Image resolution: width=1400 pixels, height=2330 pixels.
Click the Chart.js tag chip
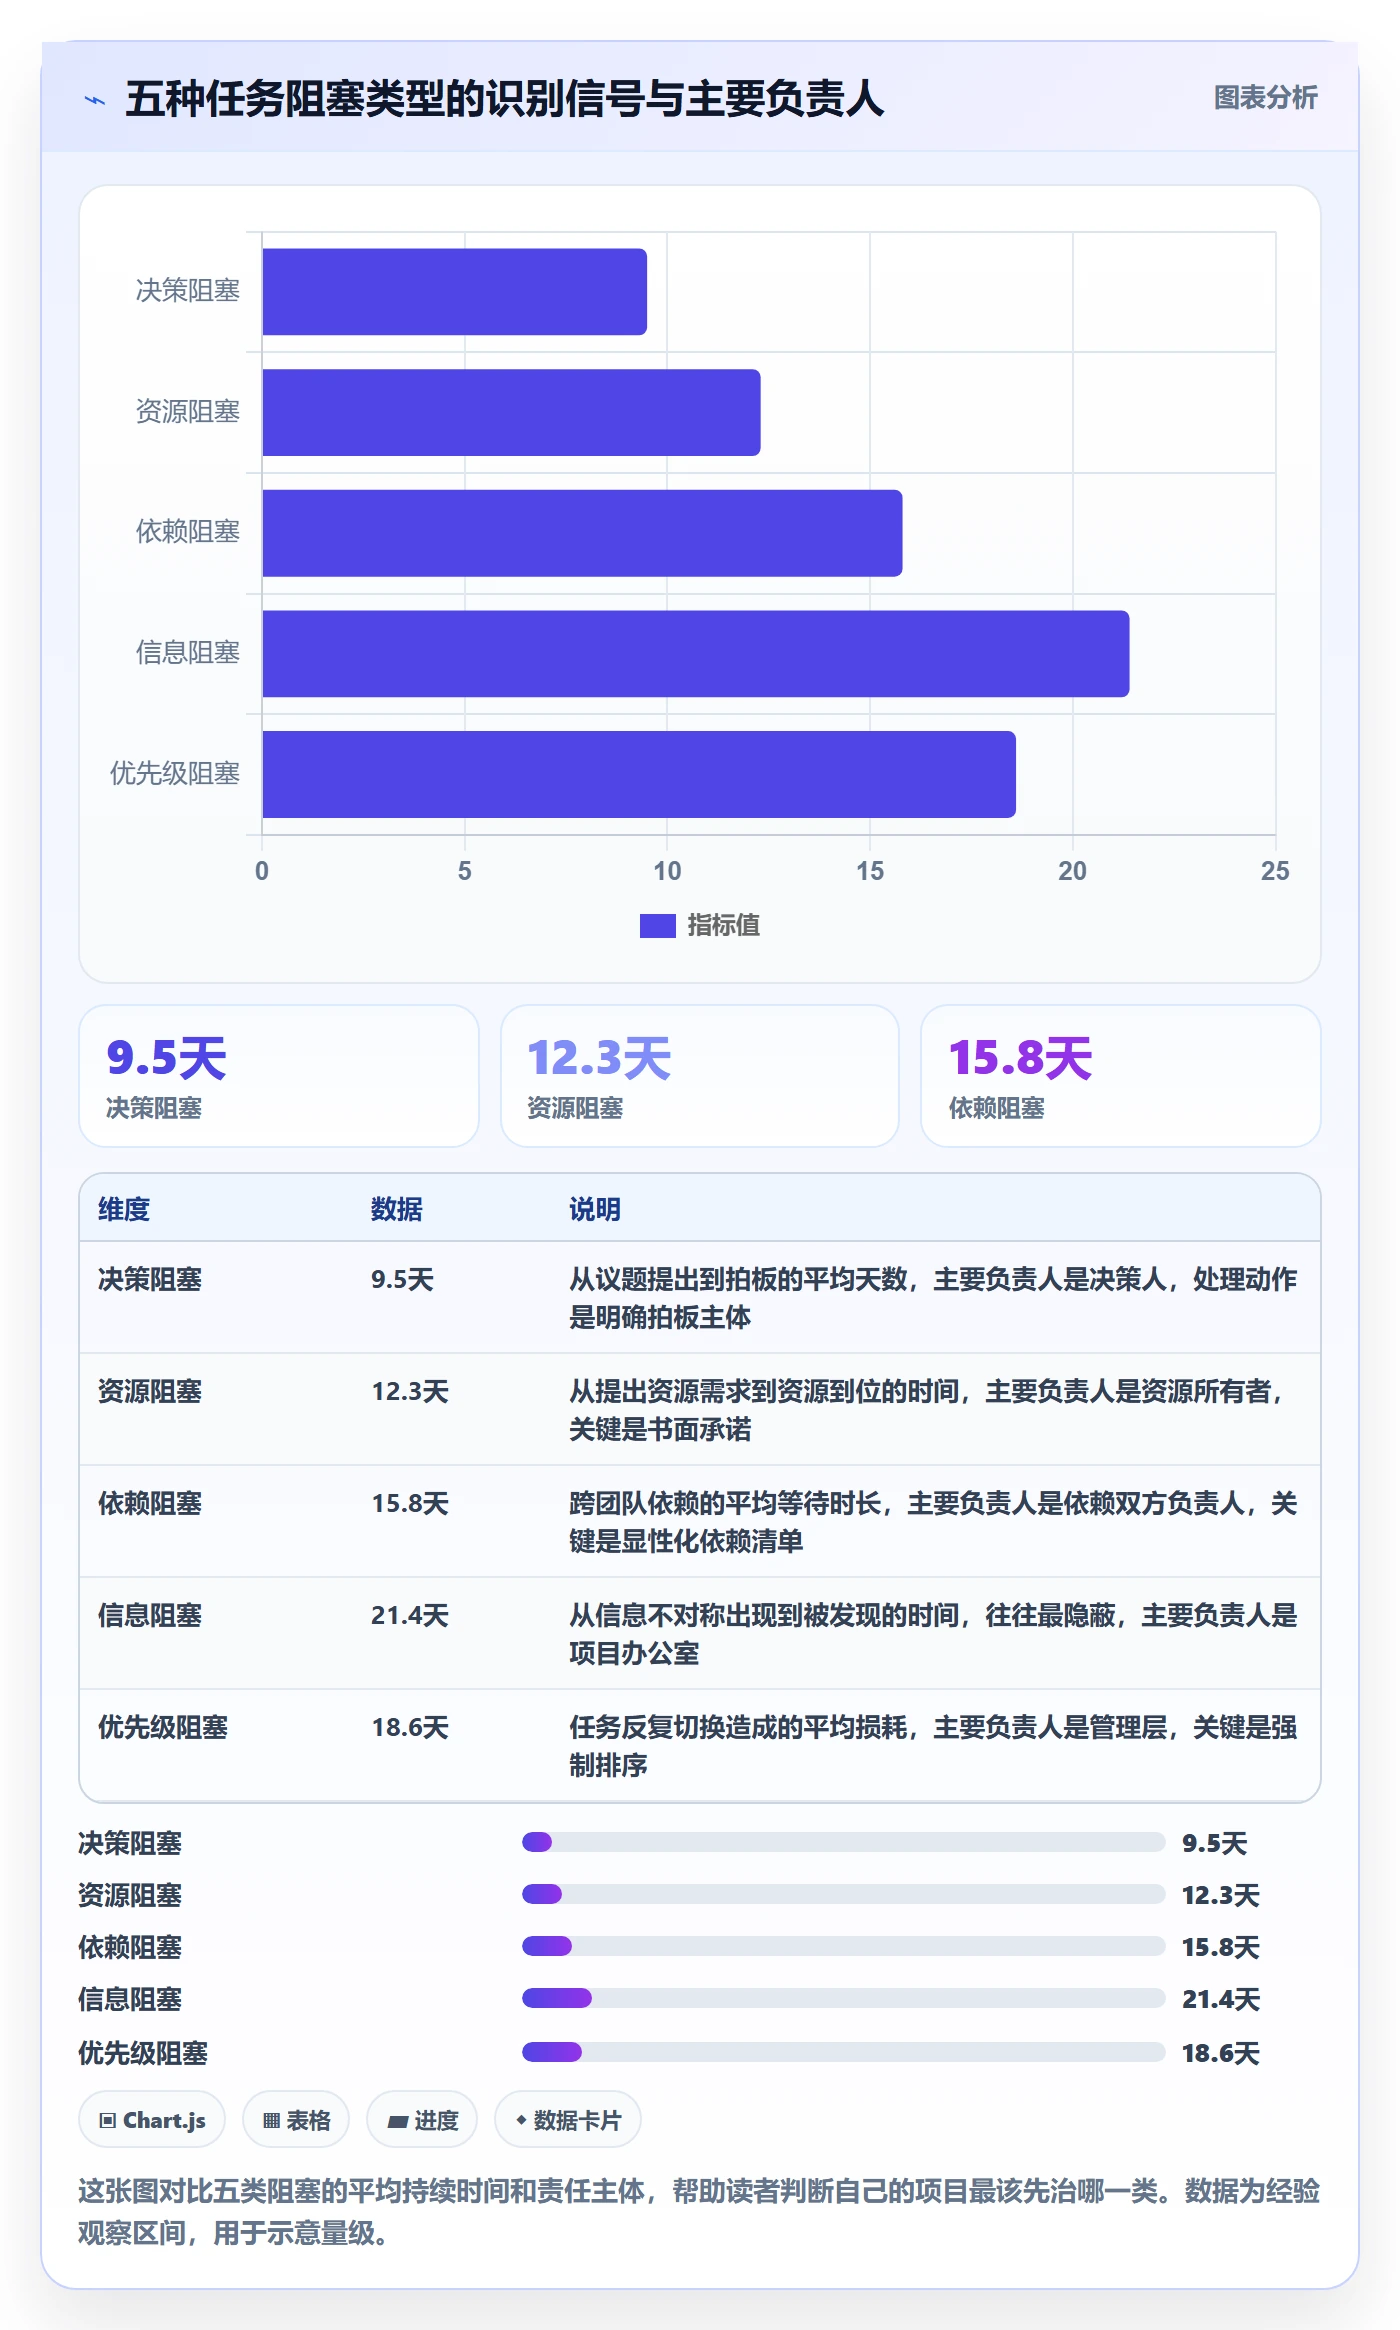tap(152, 2120)
